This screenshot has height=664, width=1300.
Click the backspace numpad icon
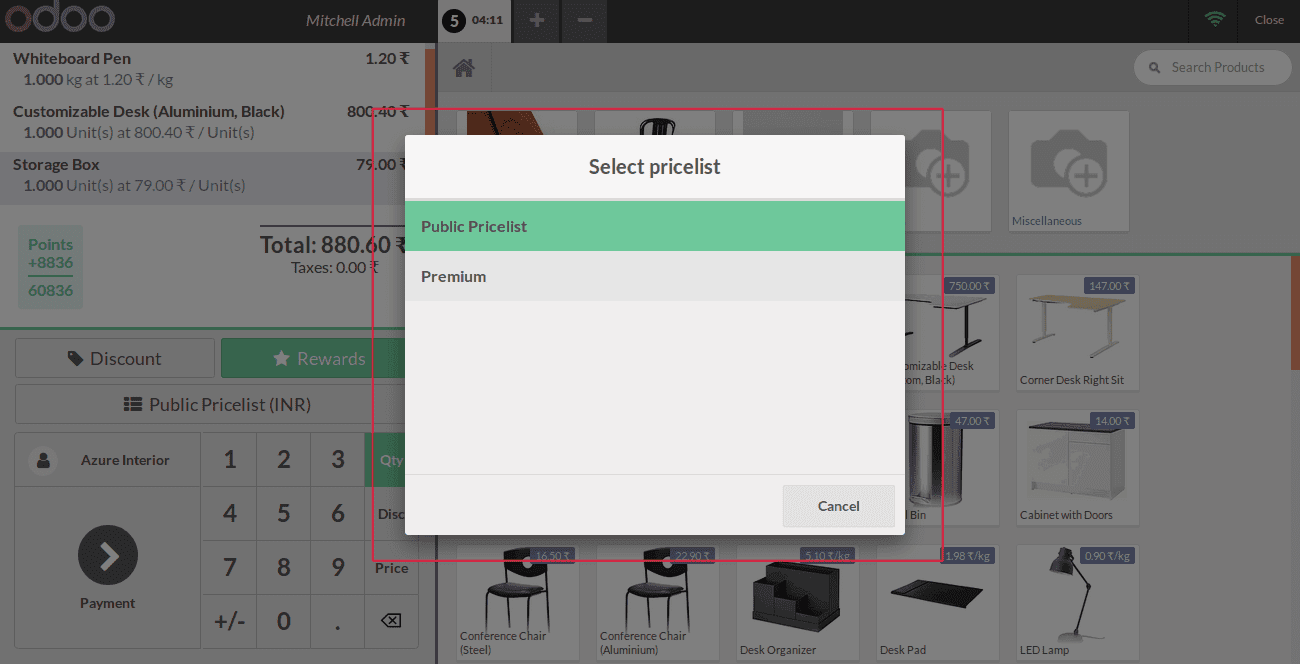tap(392, 622)
